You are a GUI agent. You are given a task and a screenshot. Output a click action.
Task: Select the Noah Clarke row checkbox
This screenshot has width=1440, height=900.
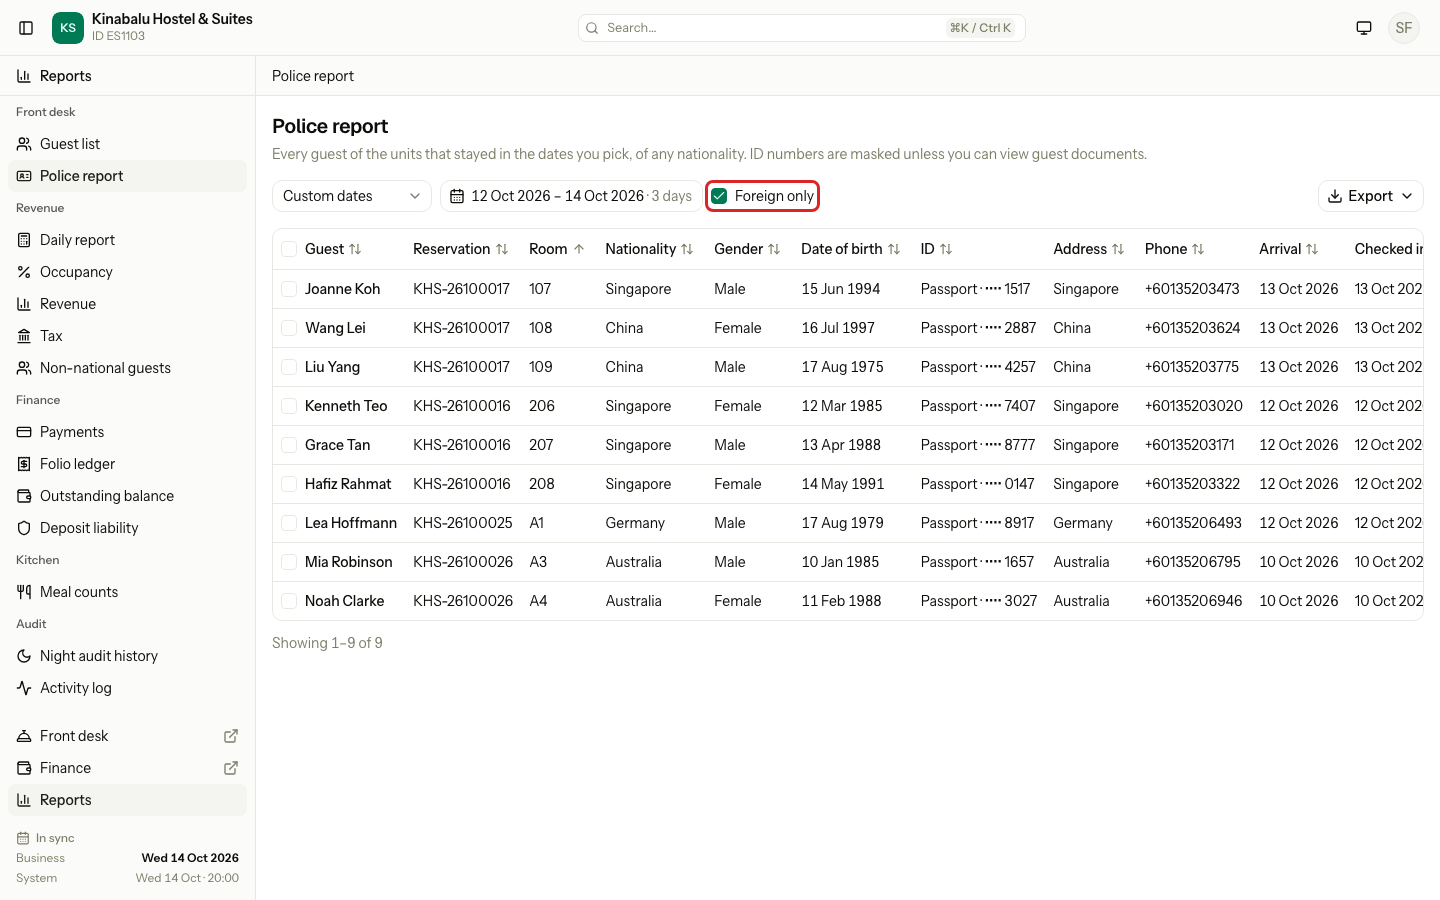coord(289,601)
